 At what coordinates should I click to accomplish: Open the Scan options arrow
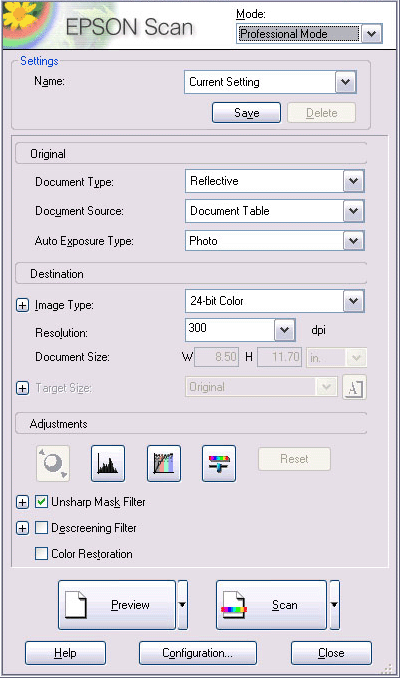tap(334, 604)
